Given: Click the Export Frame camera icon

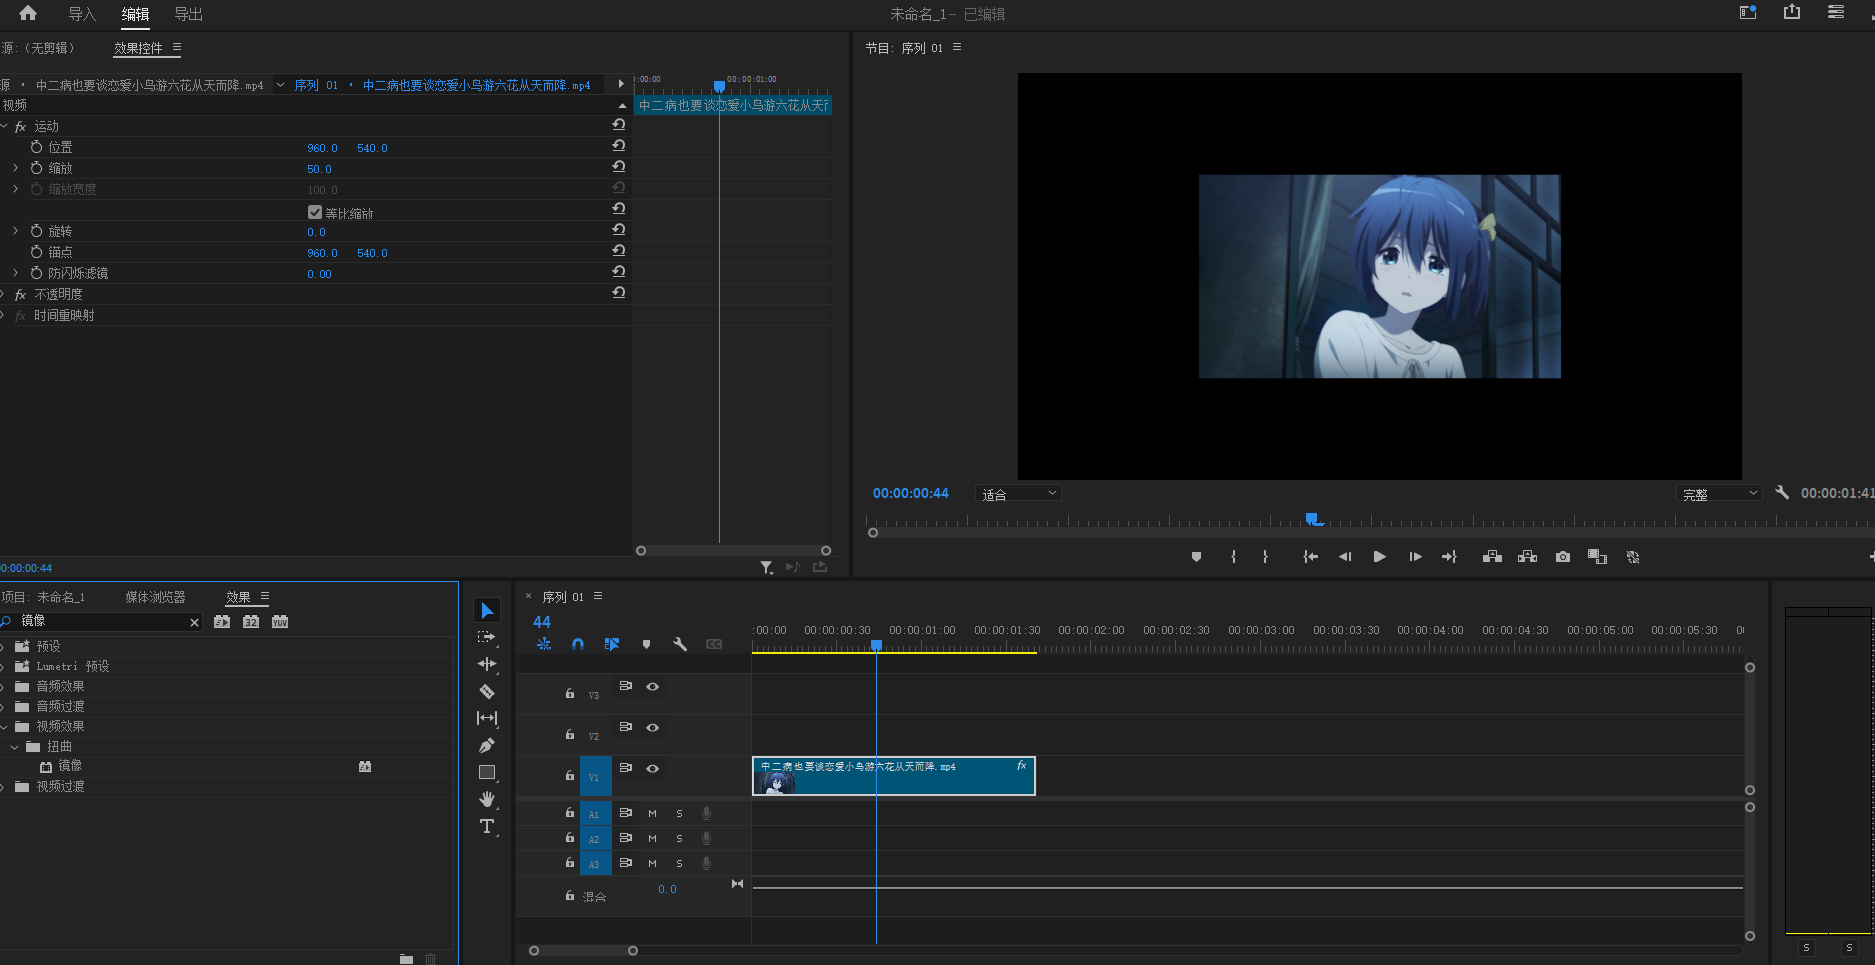Looking at the screenshot, I should 1563,557.
